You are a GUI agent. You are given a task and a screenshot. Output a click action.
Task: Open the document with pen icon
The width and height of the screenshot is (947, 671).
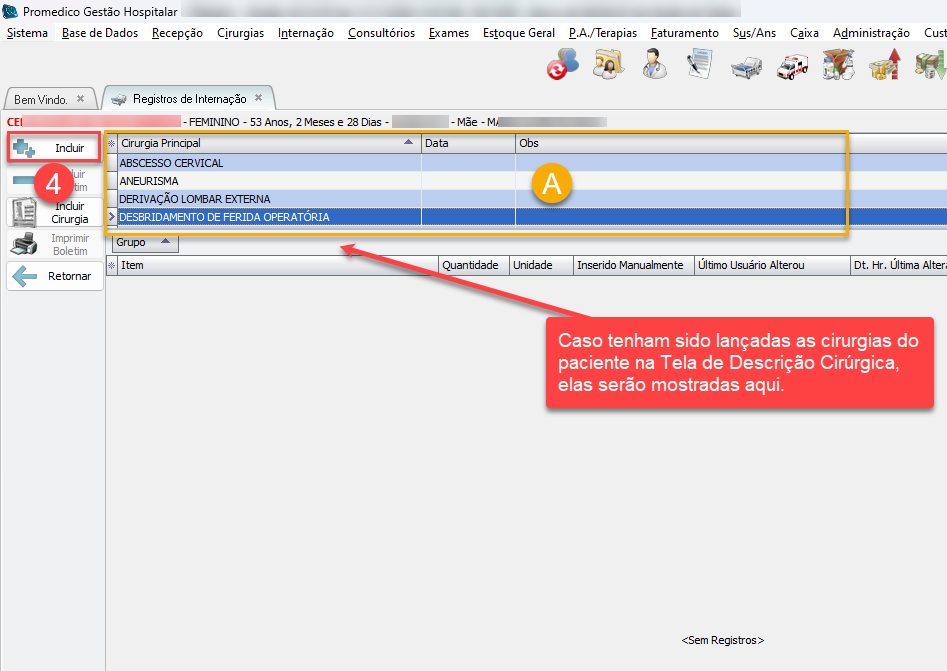pyautogui.click(x=699, y=65)
